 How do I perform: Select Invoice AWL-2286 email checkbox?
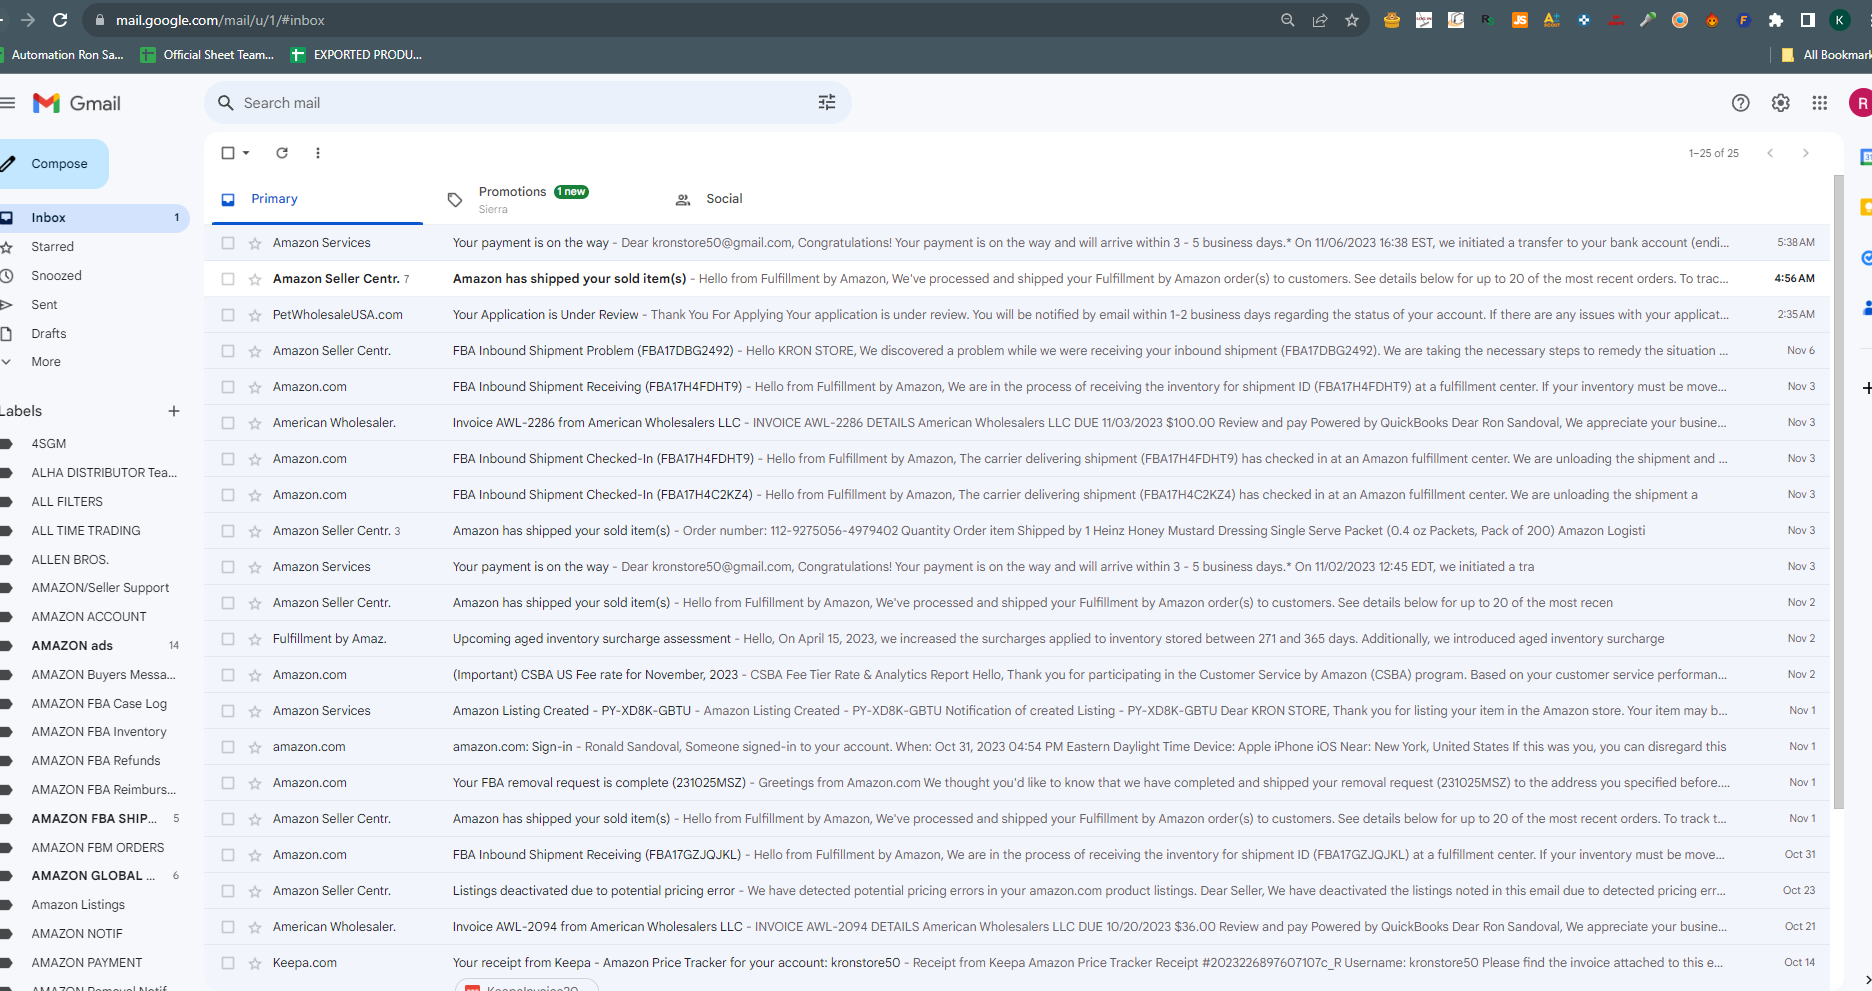coord(228,423)
